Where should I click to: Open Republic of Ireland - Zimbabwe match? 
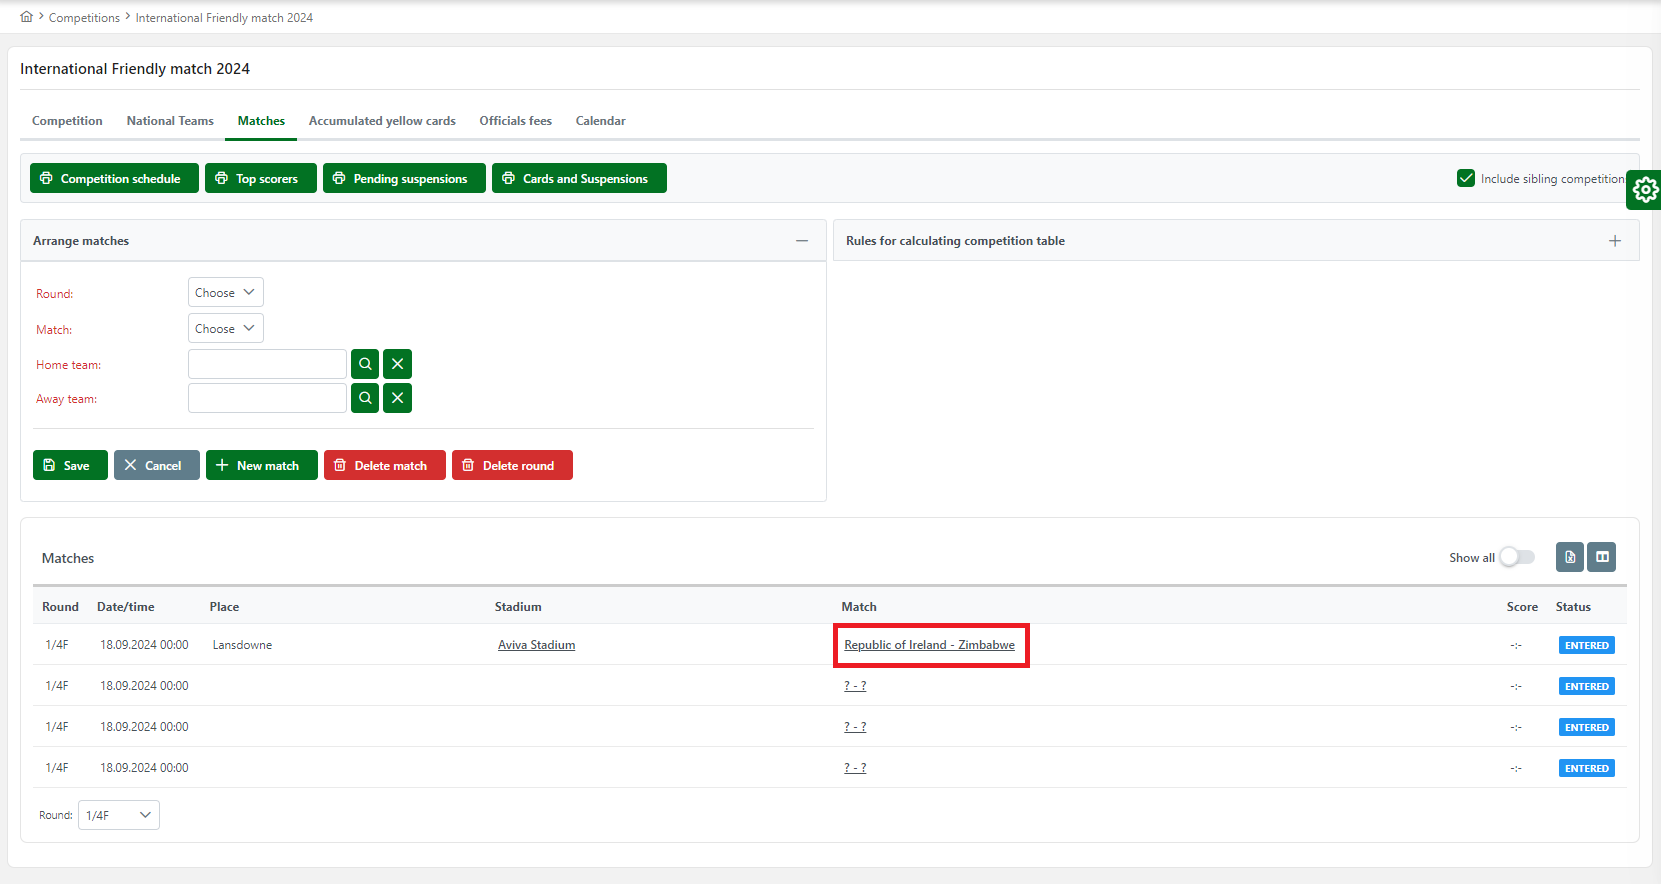point(929,645)
